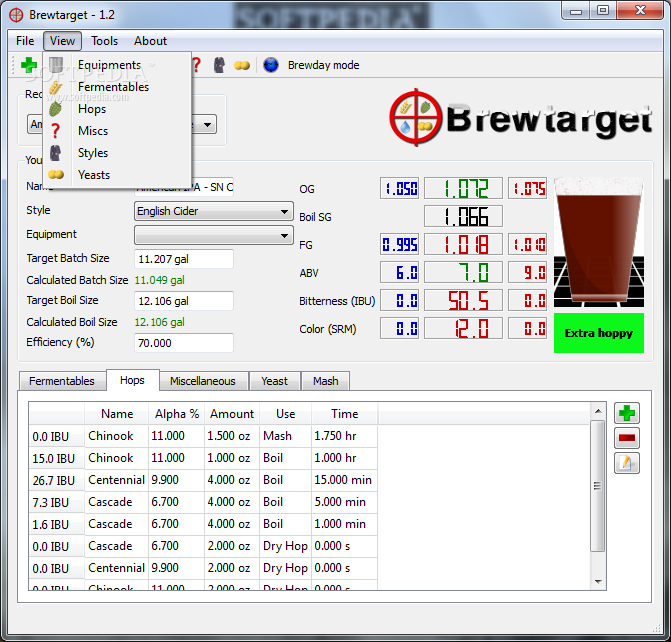Choose Hops in the View menu
The image size is (671, 642).
click(x=92, y=109)
